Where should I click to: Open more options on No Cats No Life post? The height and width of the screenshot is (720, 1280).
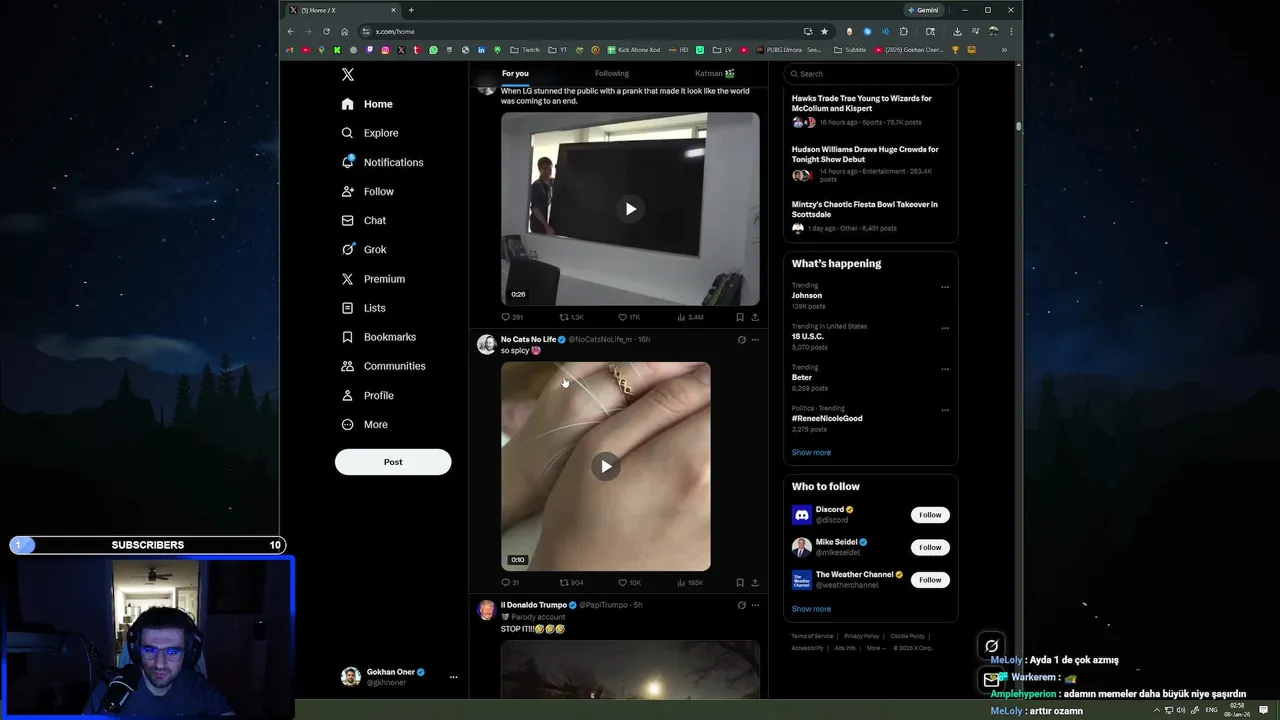pyautogui.click(x=755, y=339)
